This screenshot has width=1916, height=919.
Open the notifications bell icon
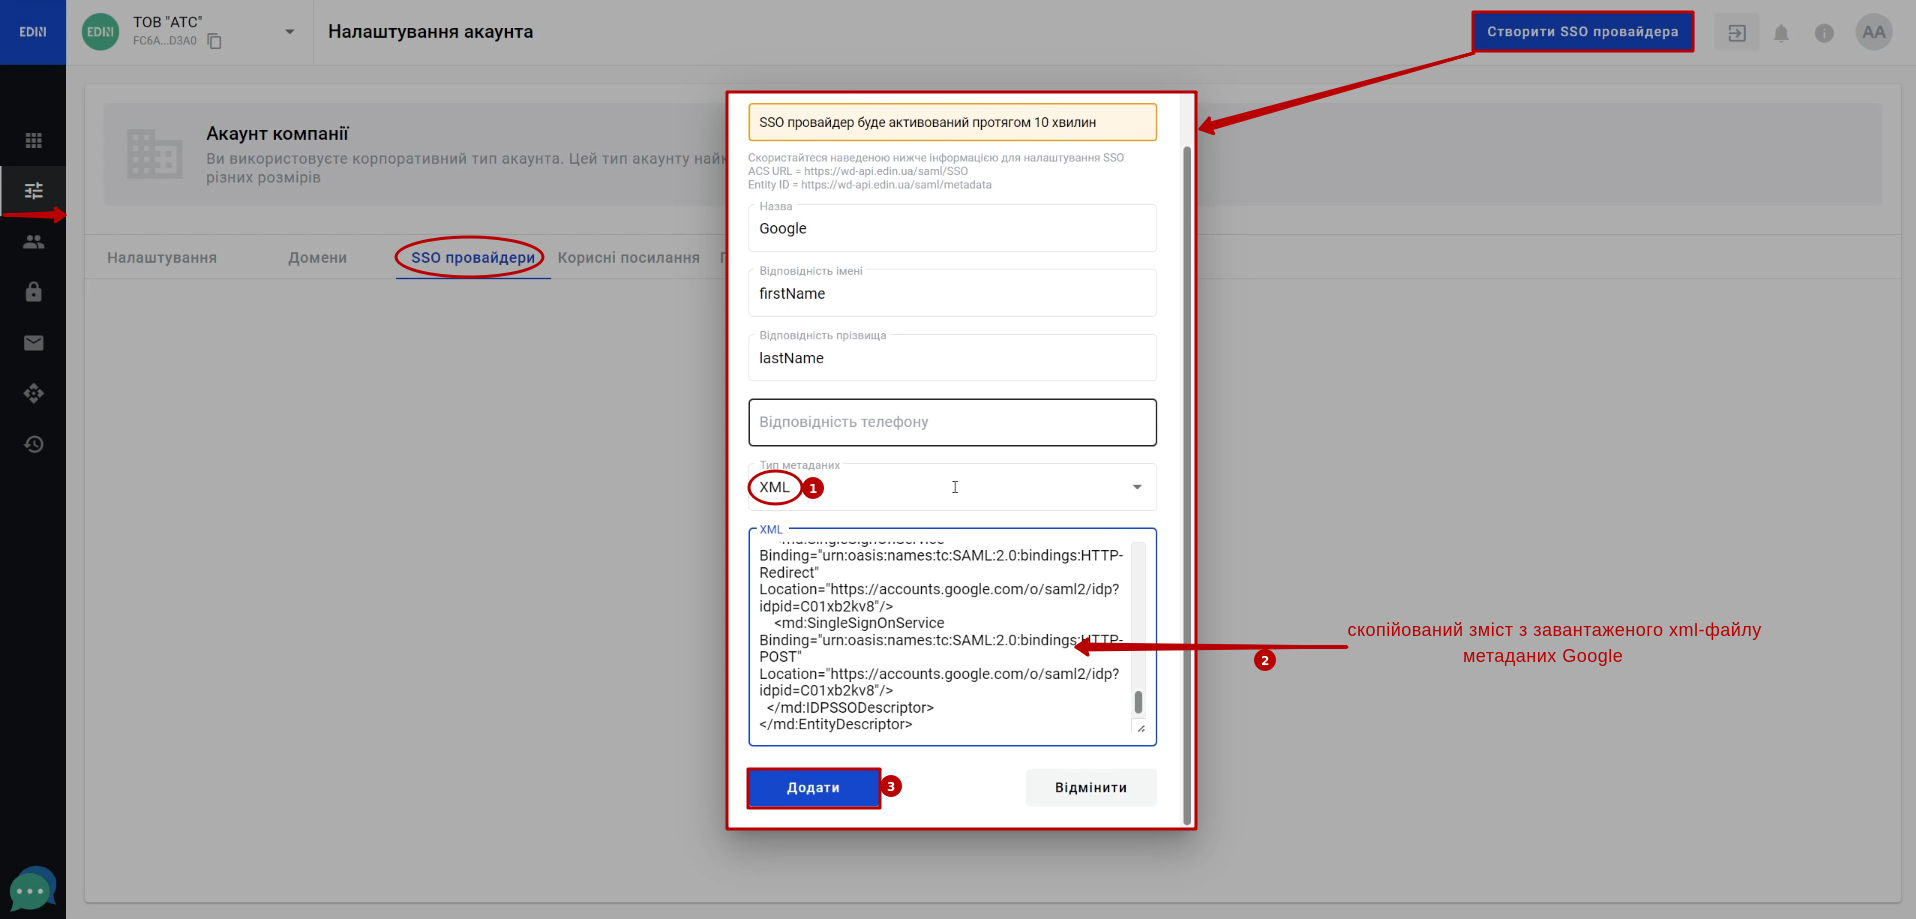point(1781,33)
